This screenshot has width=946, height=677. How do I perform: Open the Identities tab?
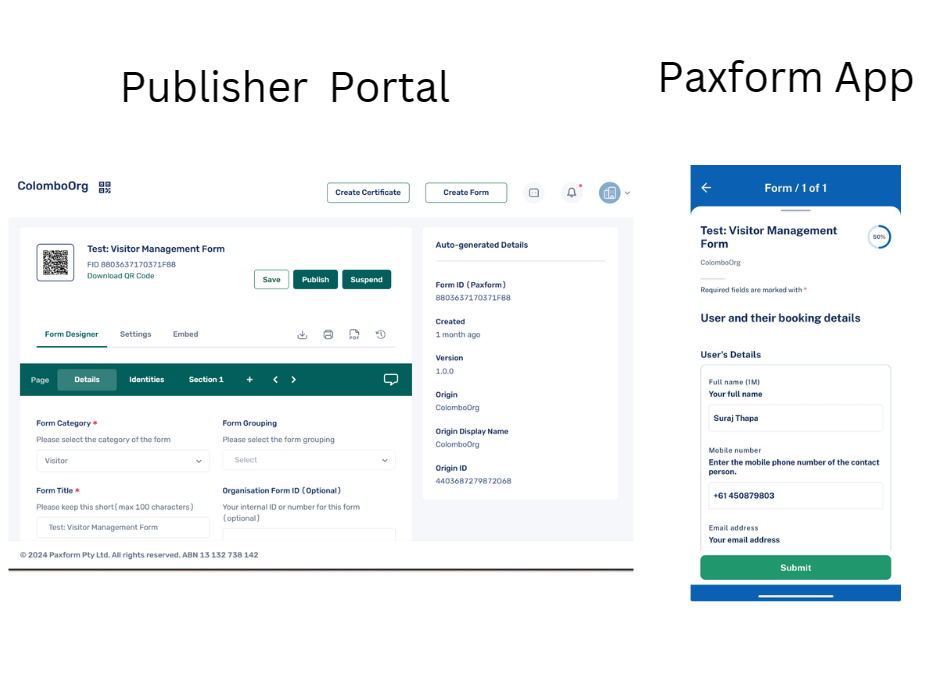[x=146, y=379]
